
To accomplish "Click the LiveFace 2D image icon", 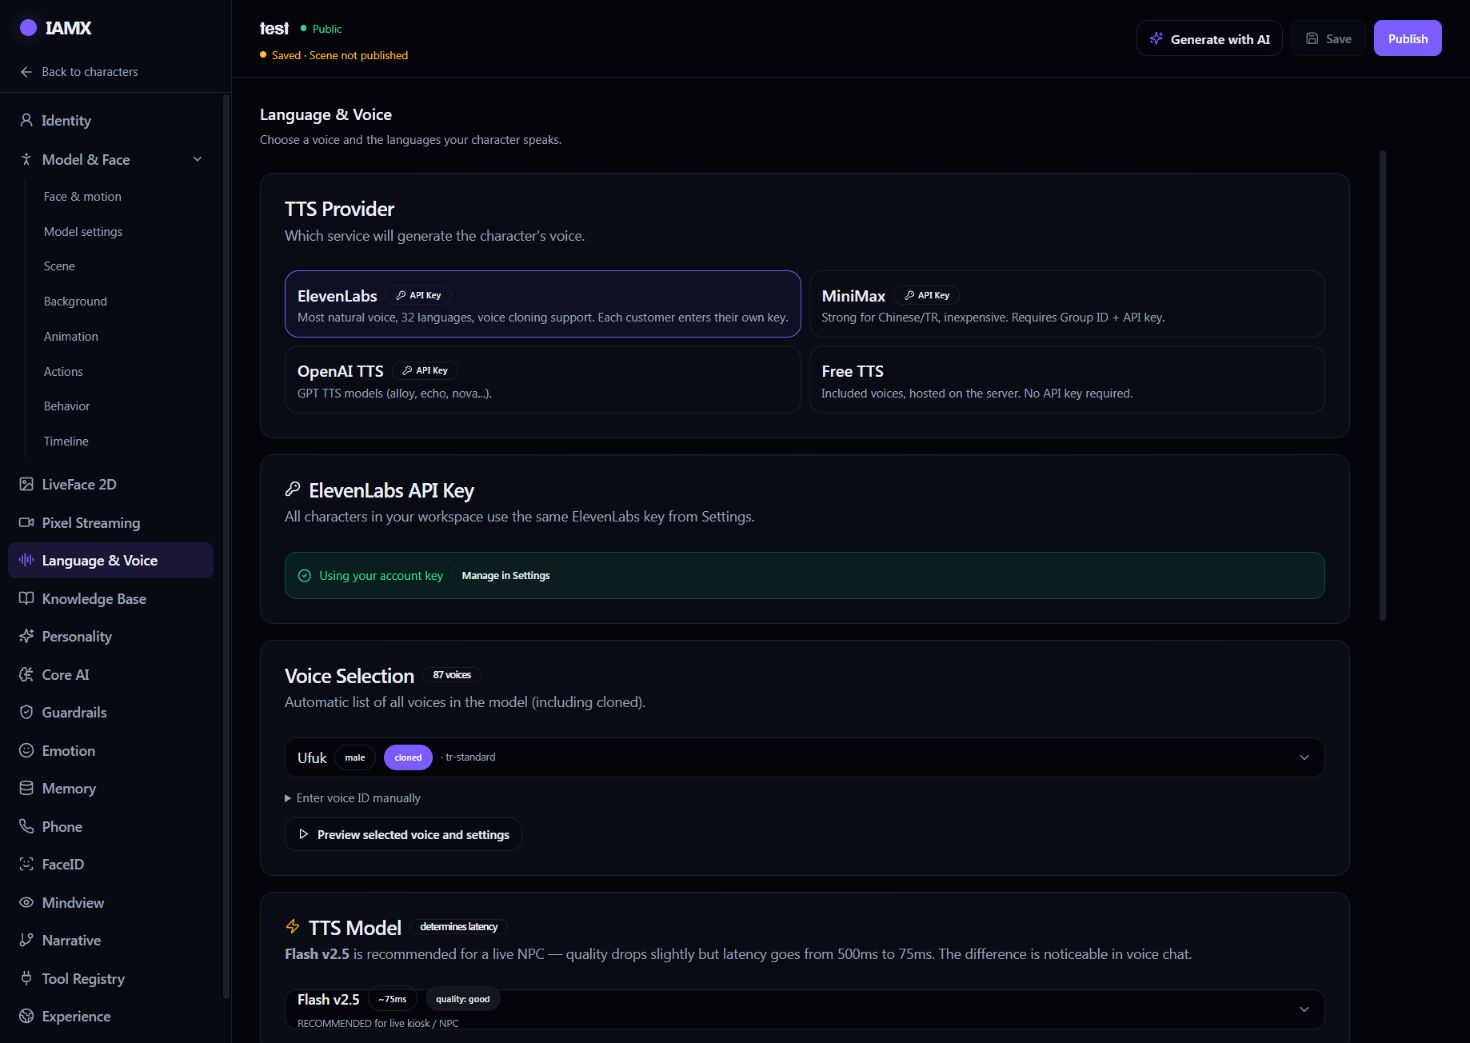I will tap(26, 484).
